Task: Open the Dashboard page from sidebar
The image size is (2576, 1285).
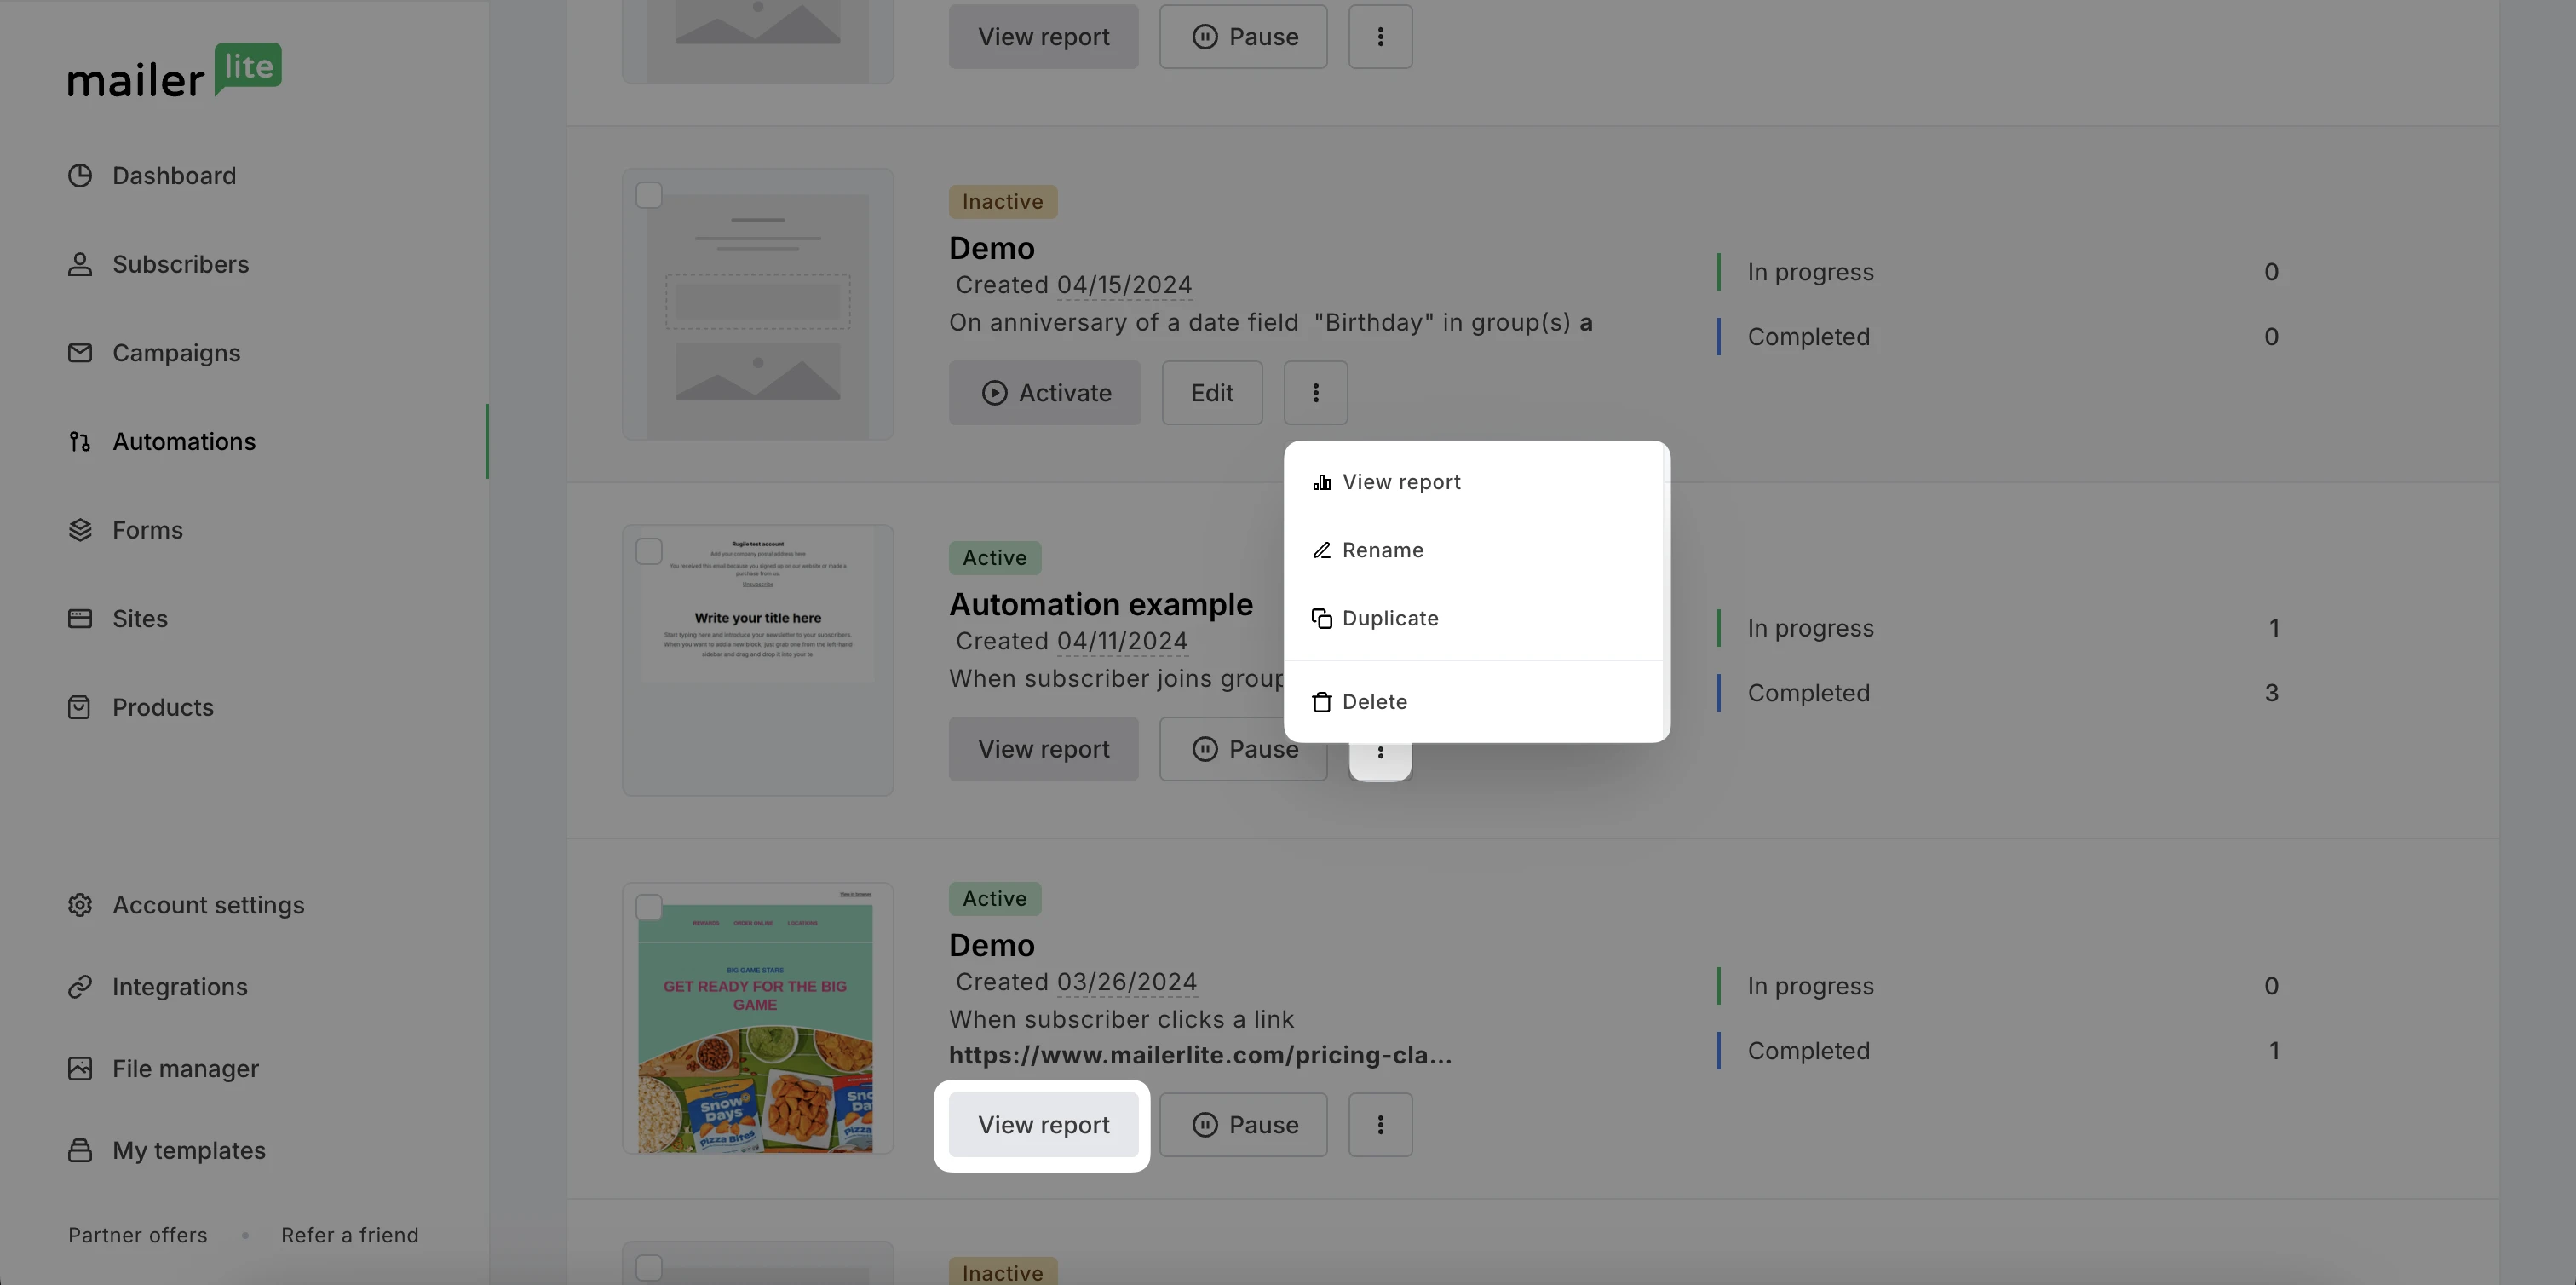Action: pos(152,176)
